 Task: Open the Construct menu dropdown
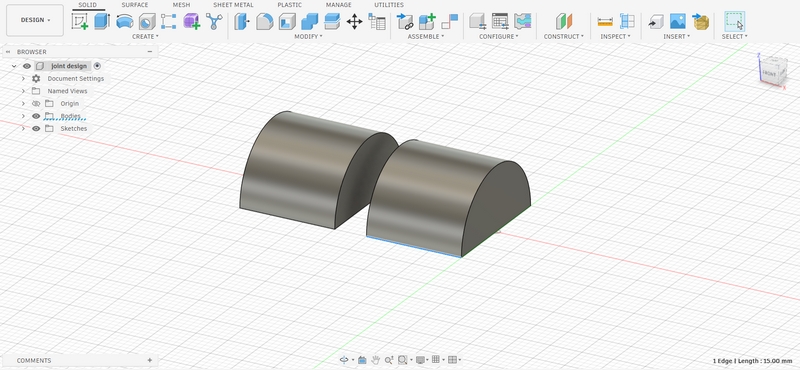tap(564, 37)
